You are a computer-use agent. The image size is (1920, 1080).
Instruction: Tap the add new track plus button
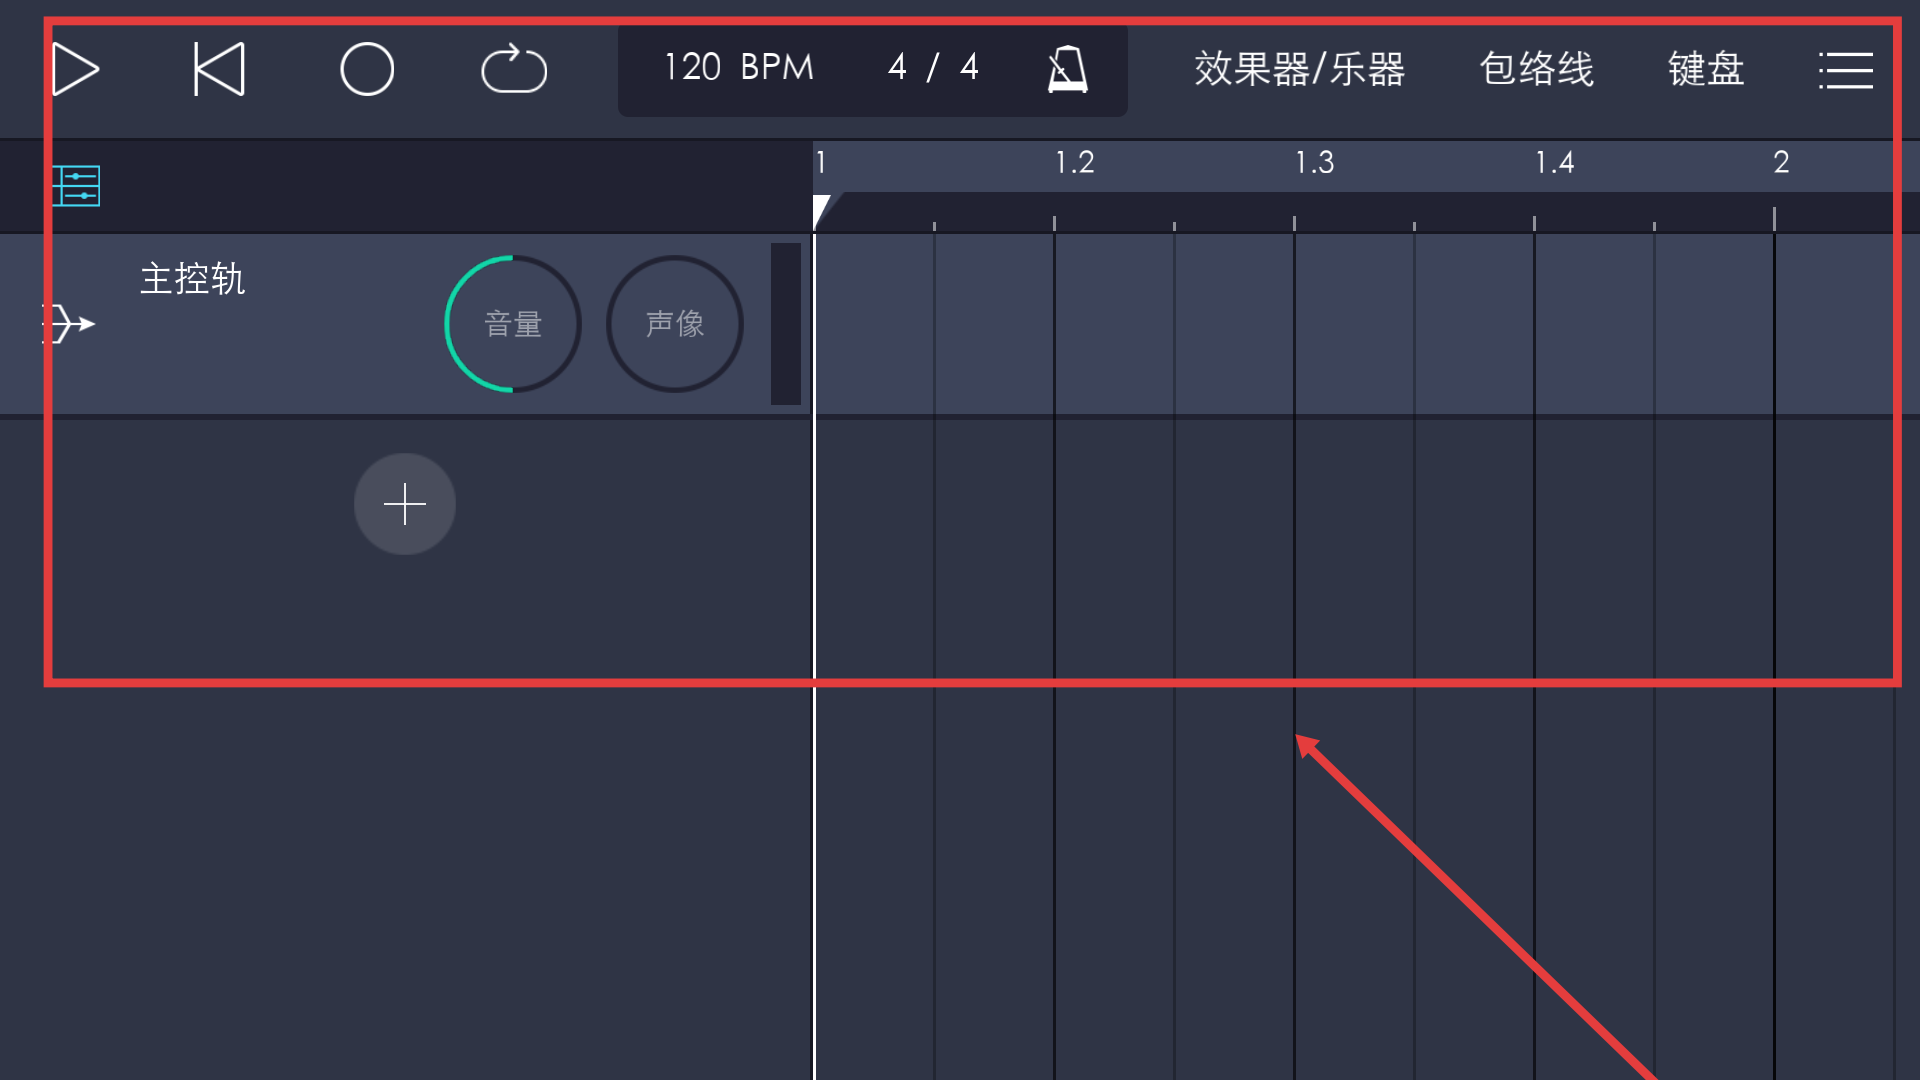point(404,504)
